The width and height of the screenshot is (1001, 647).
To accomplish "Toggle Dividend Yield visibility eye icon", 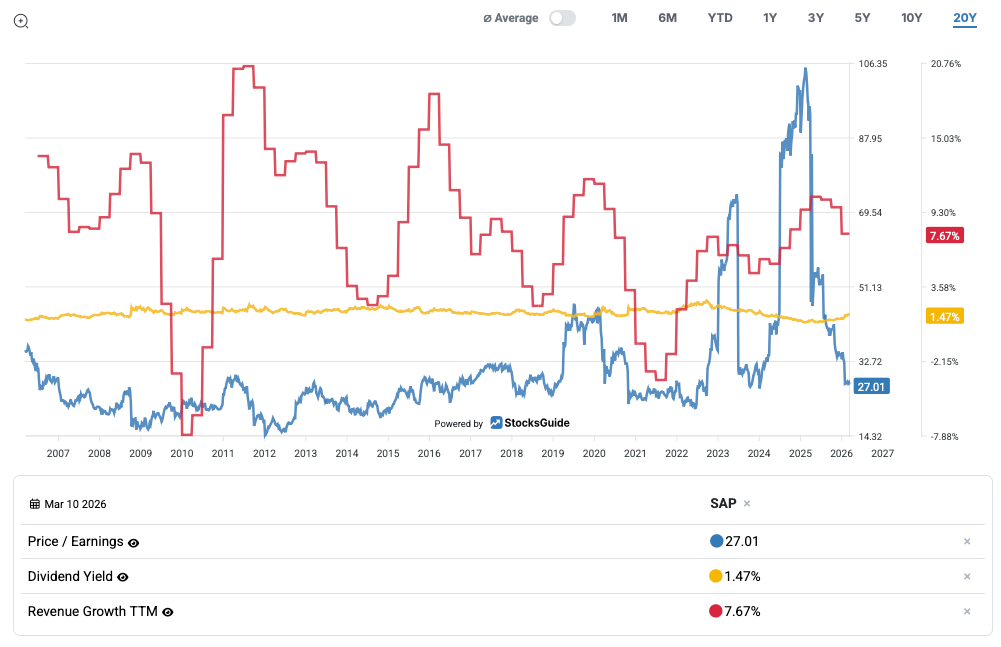I will (123, 577).
